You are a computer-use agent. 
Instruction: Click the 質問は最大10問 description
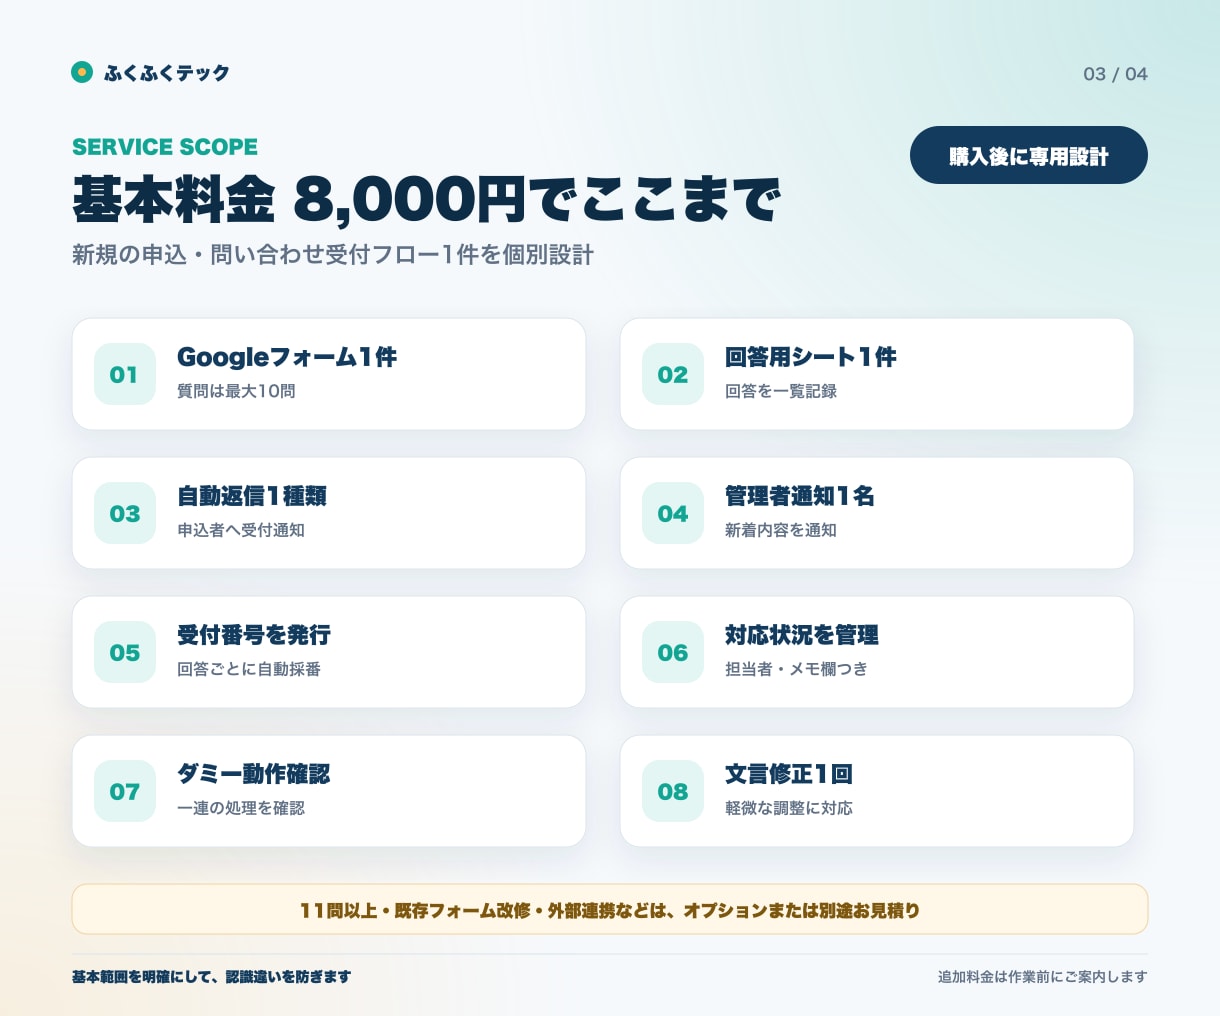[x=236, y=391]
